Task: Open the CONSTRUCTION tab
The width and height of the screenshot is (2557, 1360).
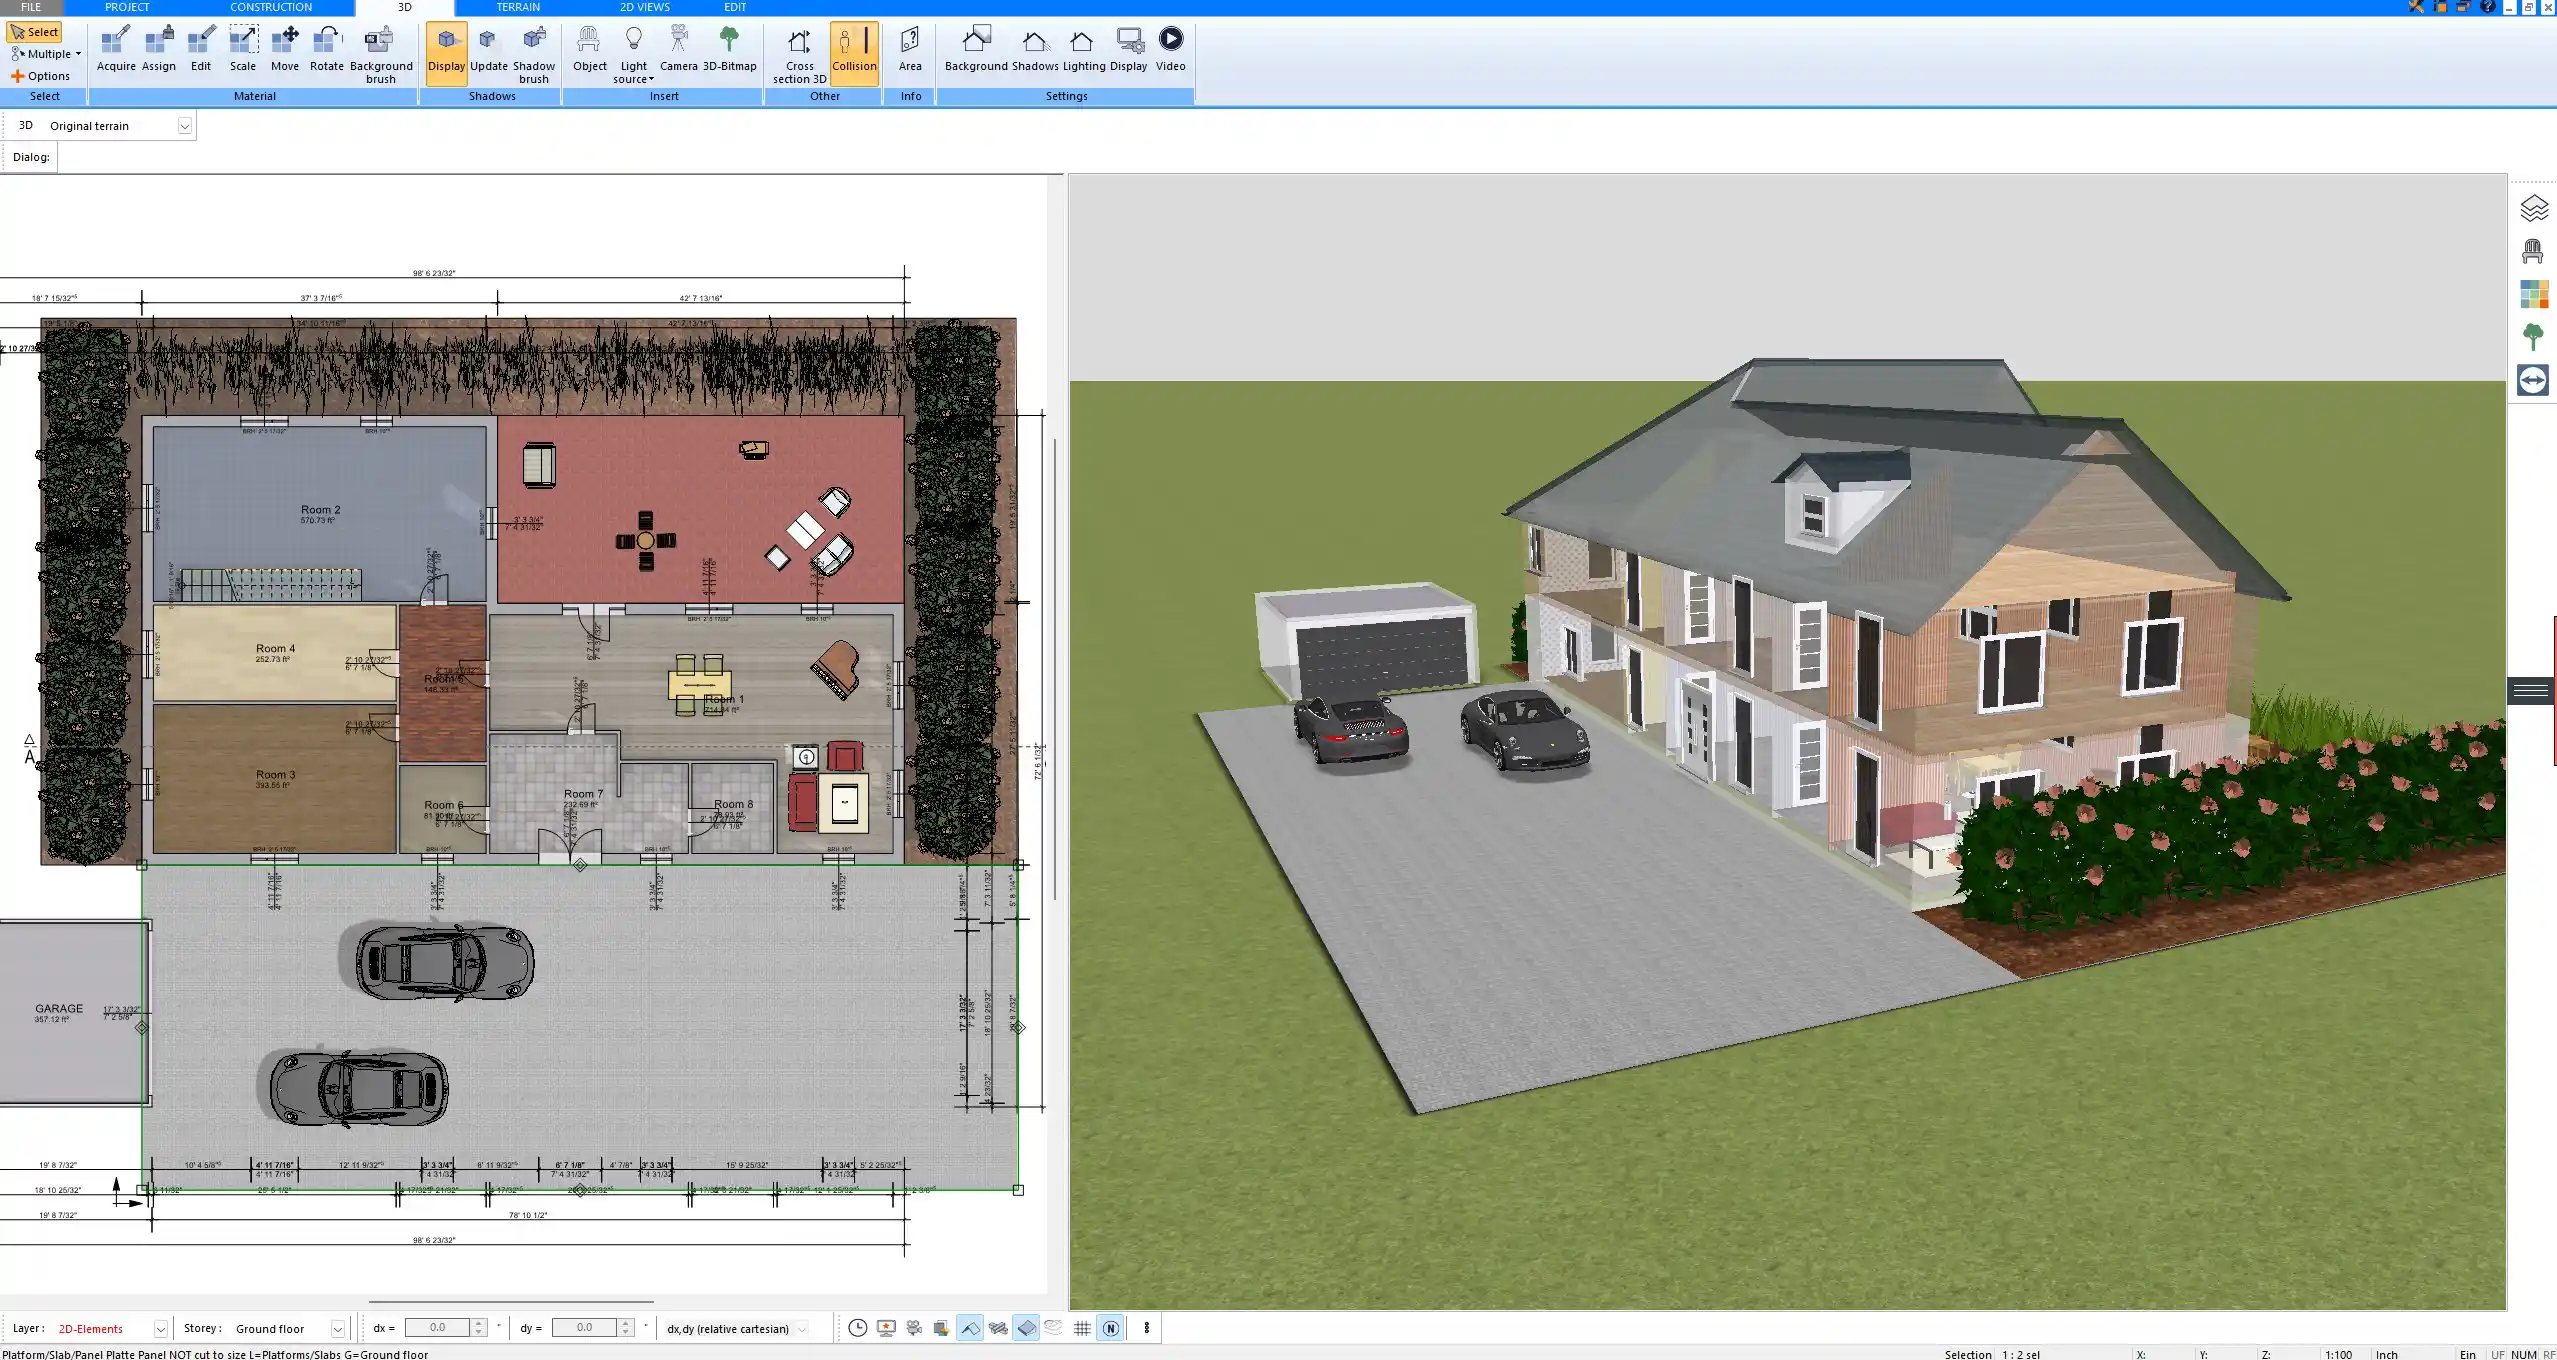Action: pyautogui.click(x=271, y=7)
